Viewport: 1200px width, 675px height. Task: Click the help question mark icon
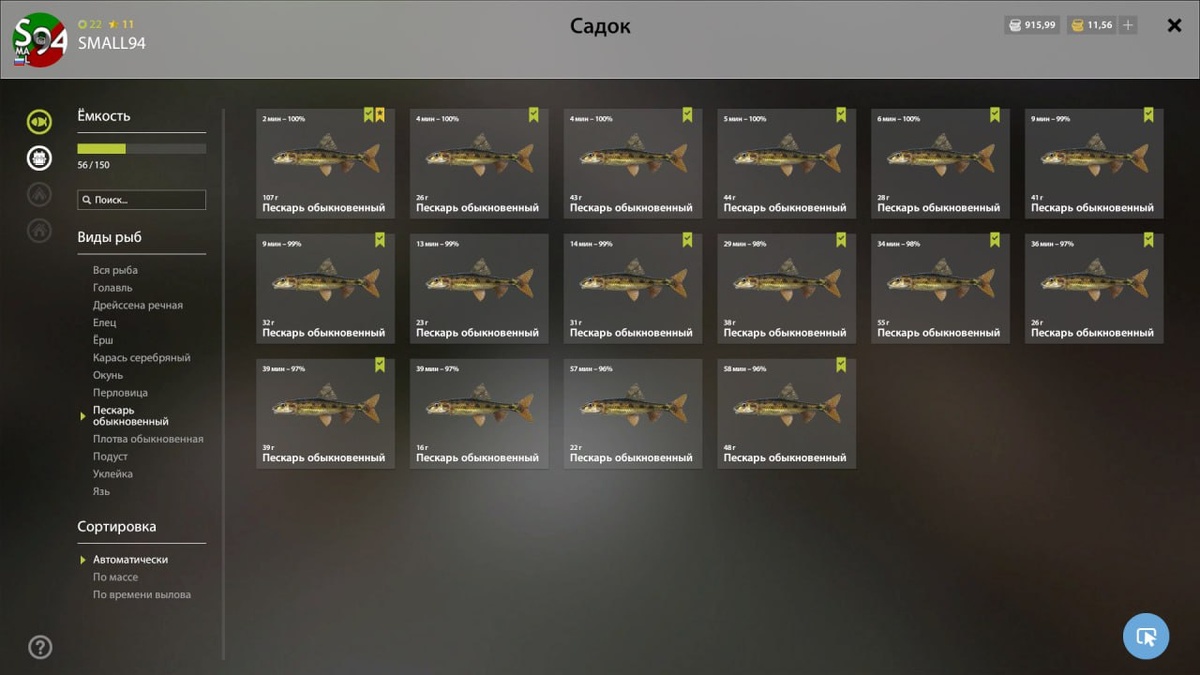(40, 647)
